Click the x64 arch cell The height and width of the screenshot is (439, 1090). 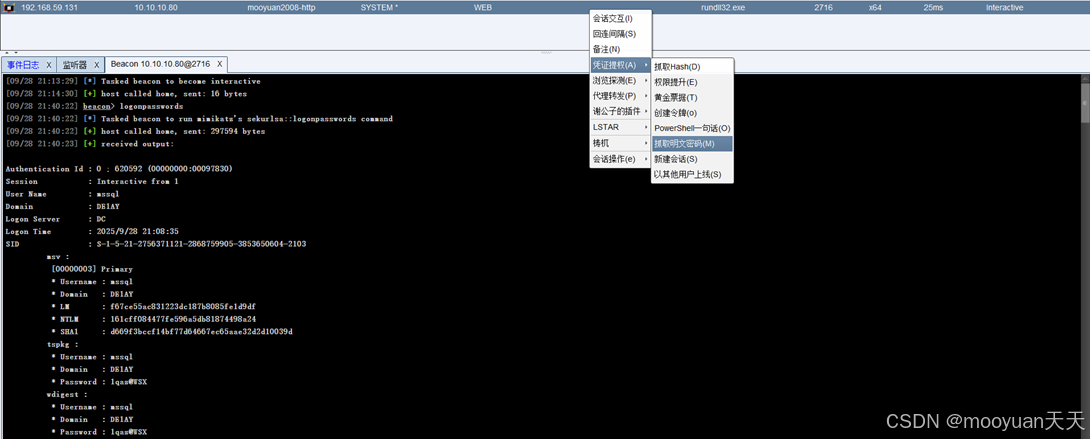point(875,7)
